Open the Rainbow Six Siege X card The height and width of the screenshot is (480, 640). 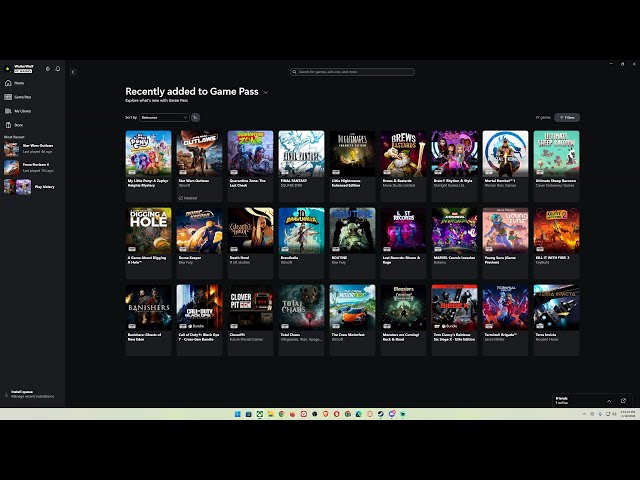455,320
